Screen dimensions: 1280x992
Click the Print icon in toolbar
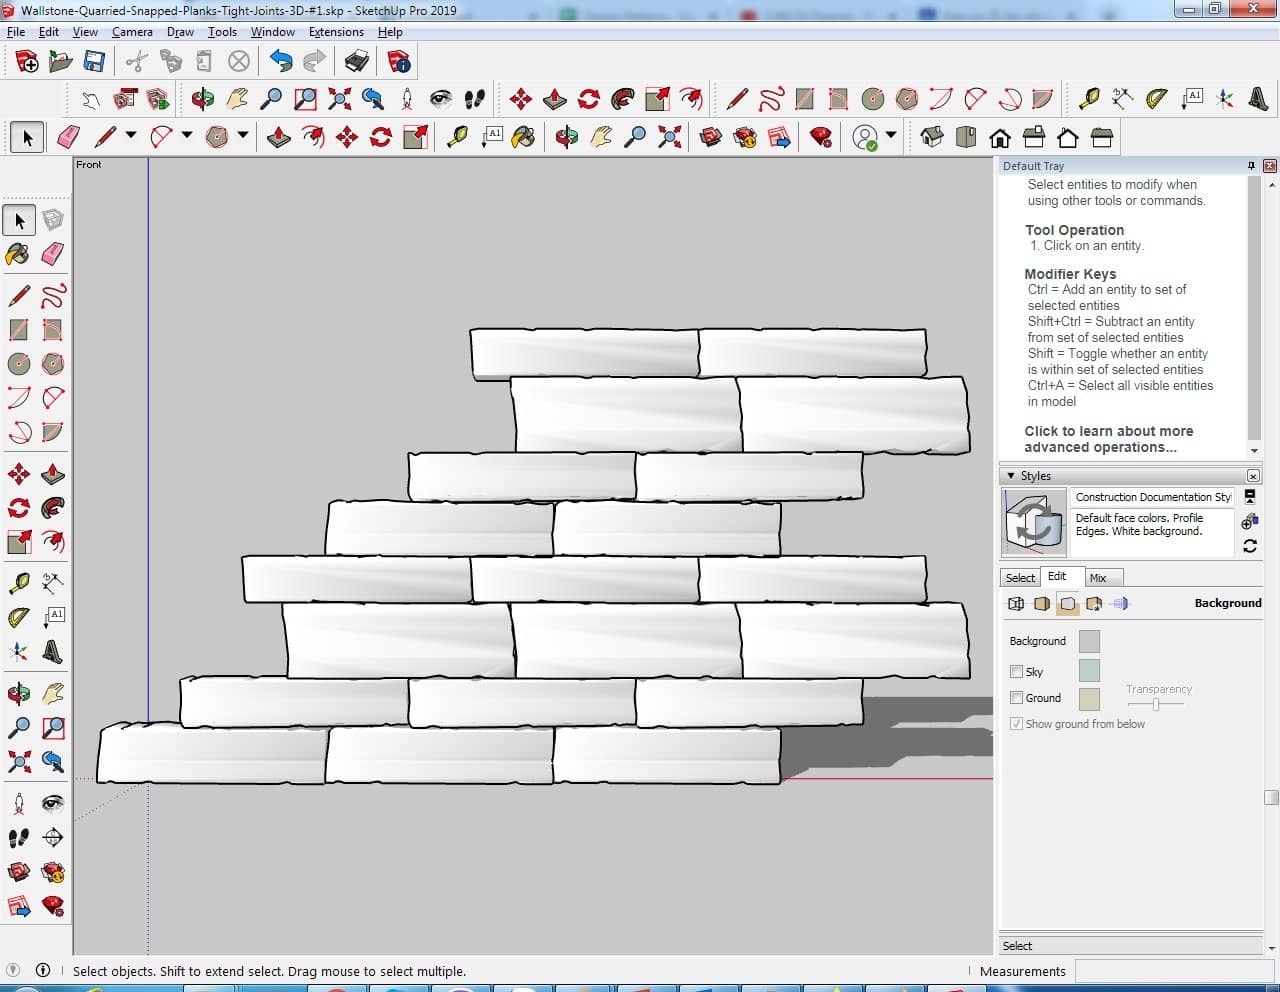point(356,62)
